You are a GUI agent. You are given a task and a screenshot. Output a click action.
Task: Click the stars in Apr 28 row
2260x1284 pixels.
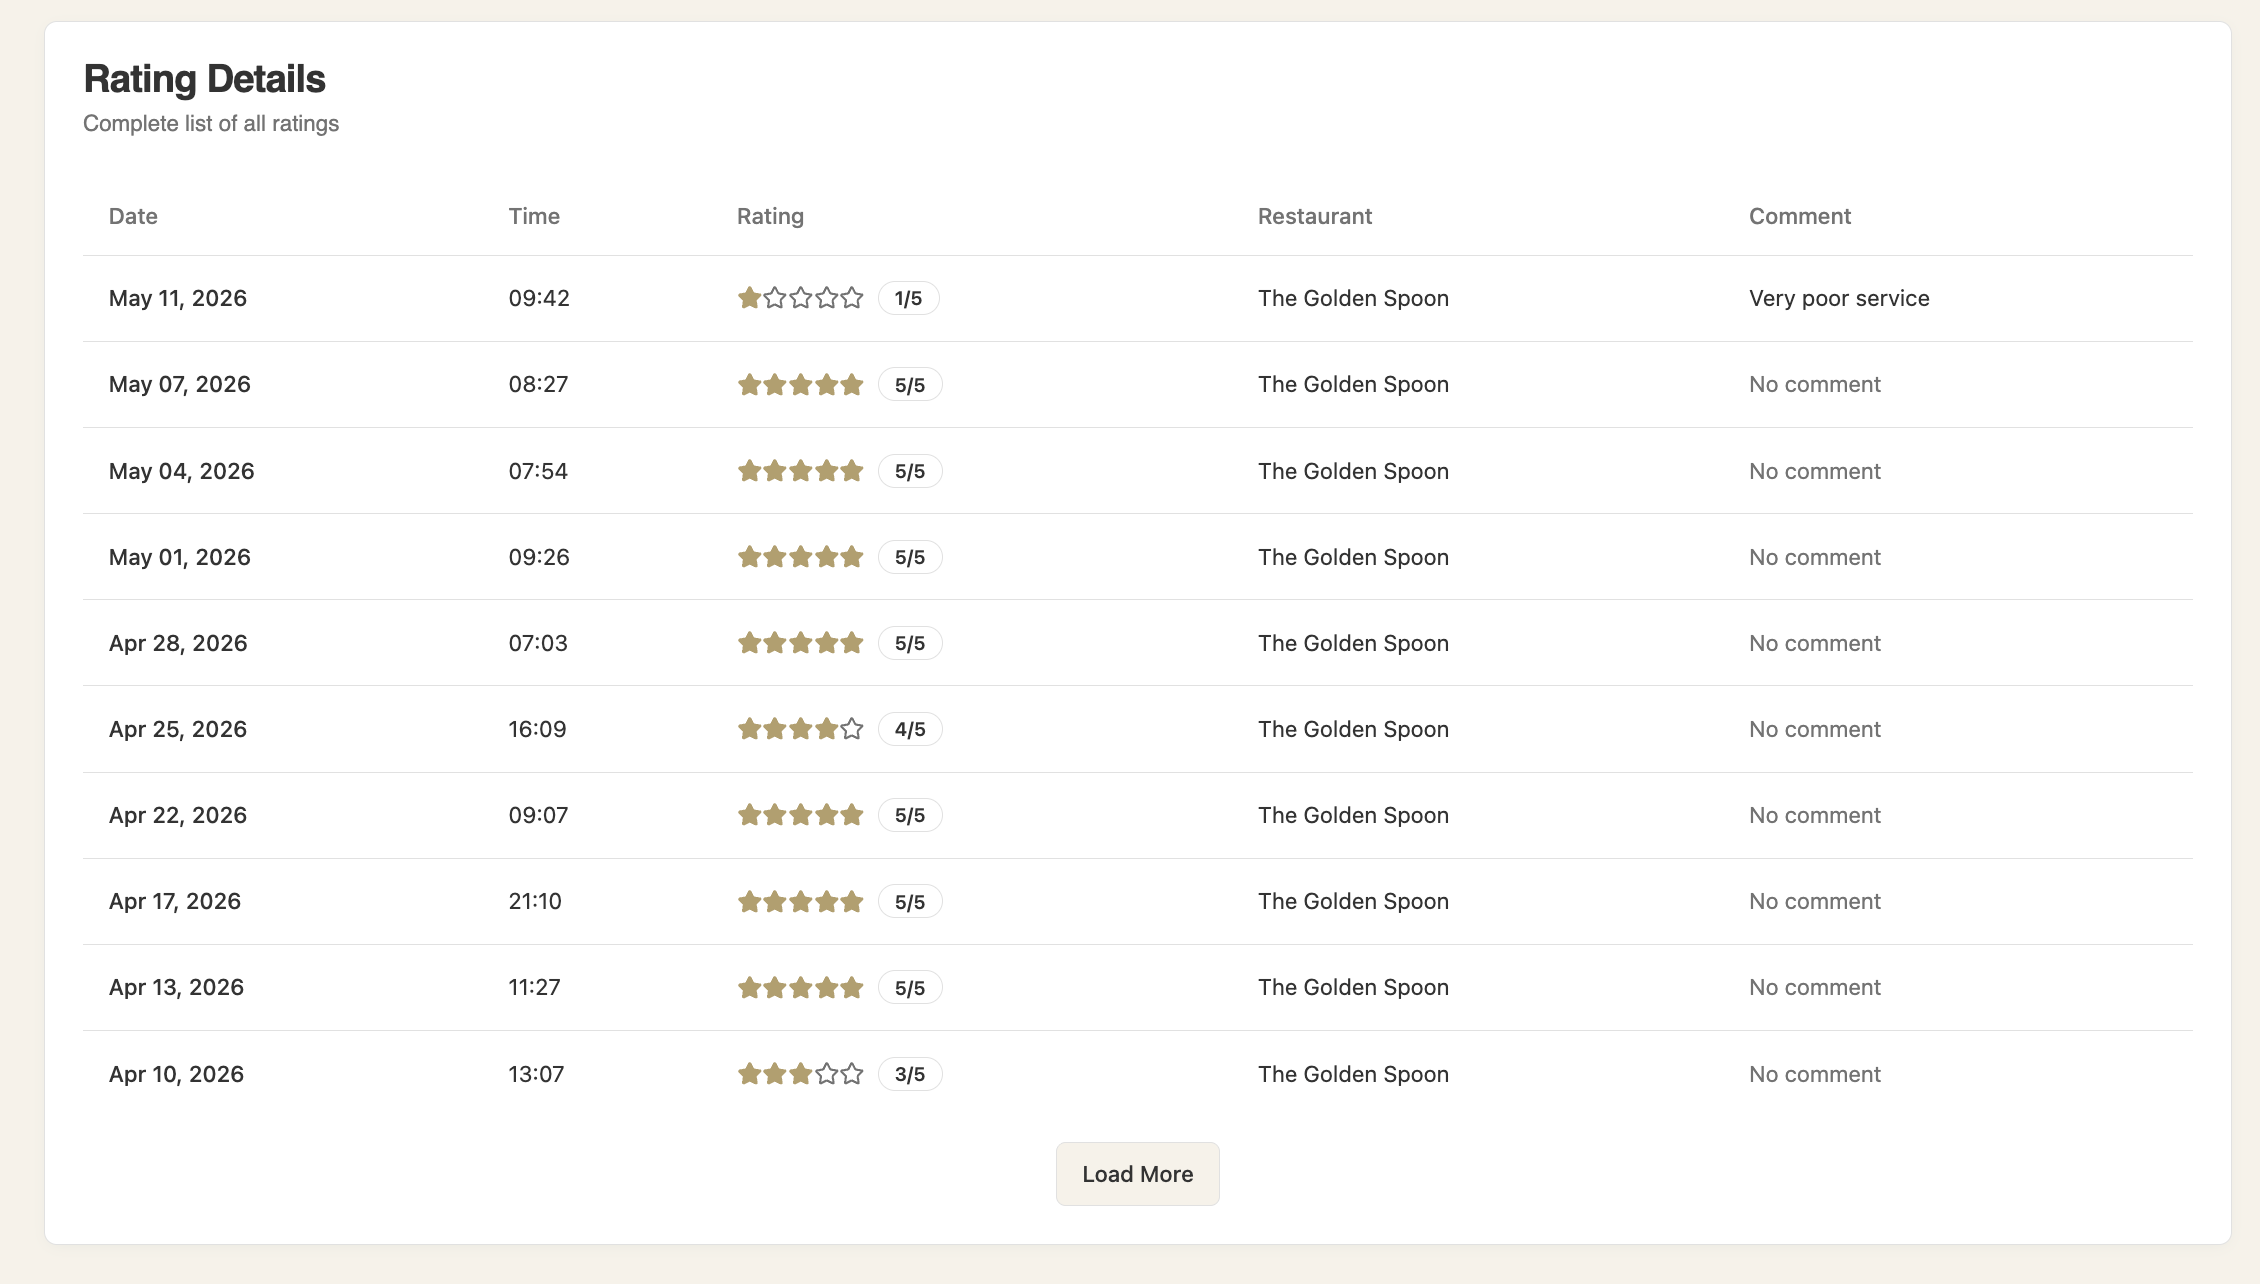(800, 643)
